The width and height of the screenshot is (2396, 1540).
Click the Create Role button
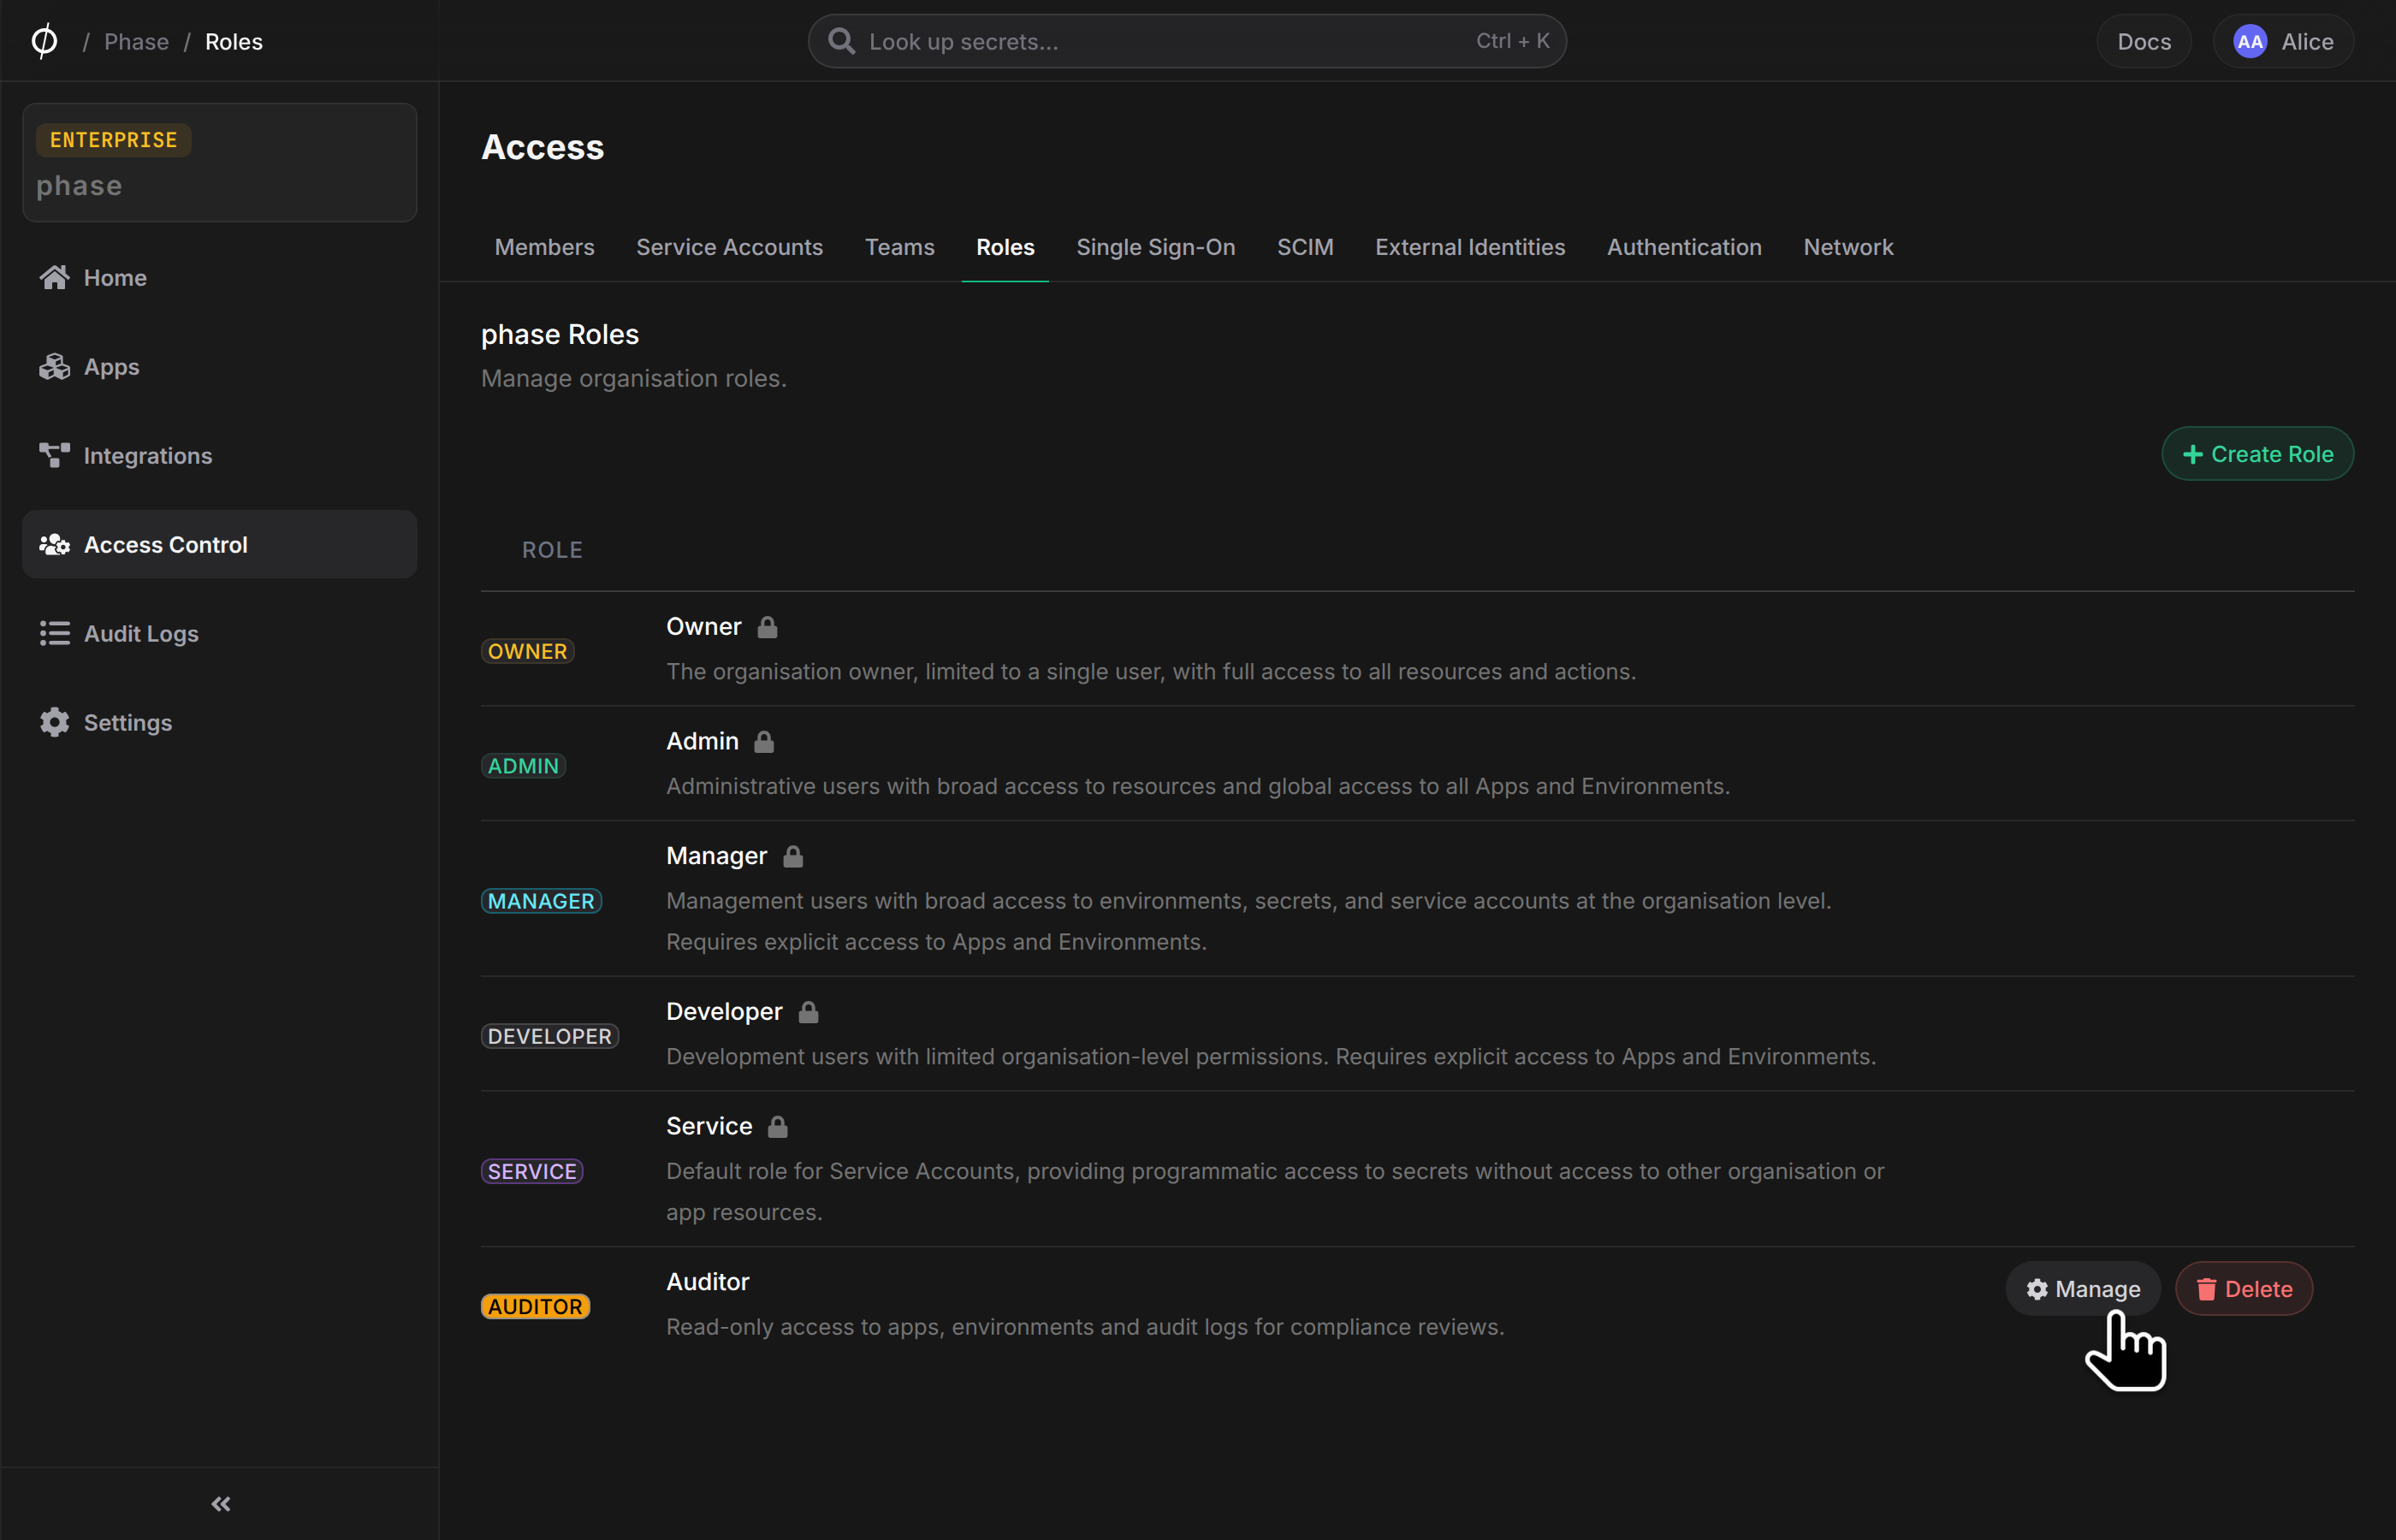click(2257, 454)
